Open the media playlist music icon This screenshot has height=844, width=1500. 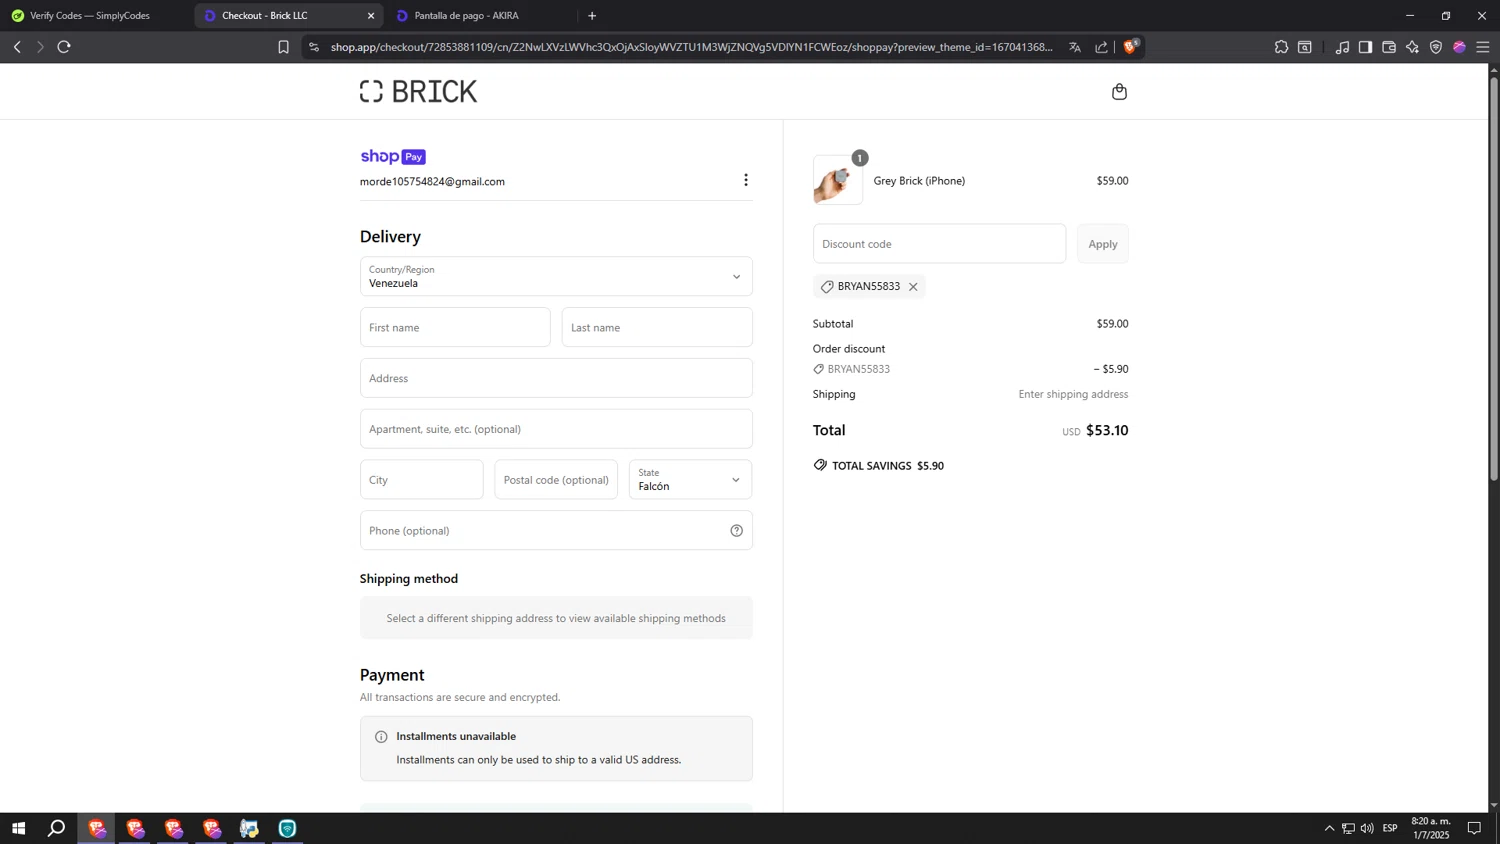pos(1342,47)
